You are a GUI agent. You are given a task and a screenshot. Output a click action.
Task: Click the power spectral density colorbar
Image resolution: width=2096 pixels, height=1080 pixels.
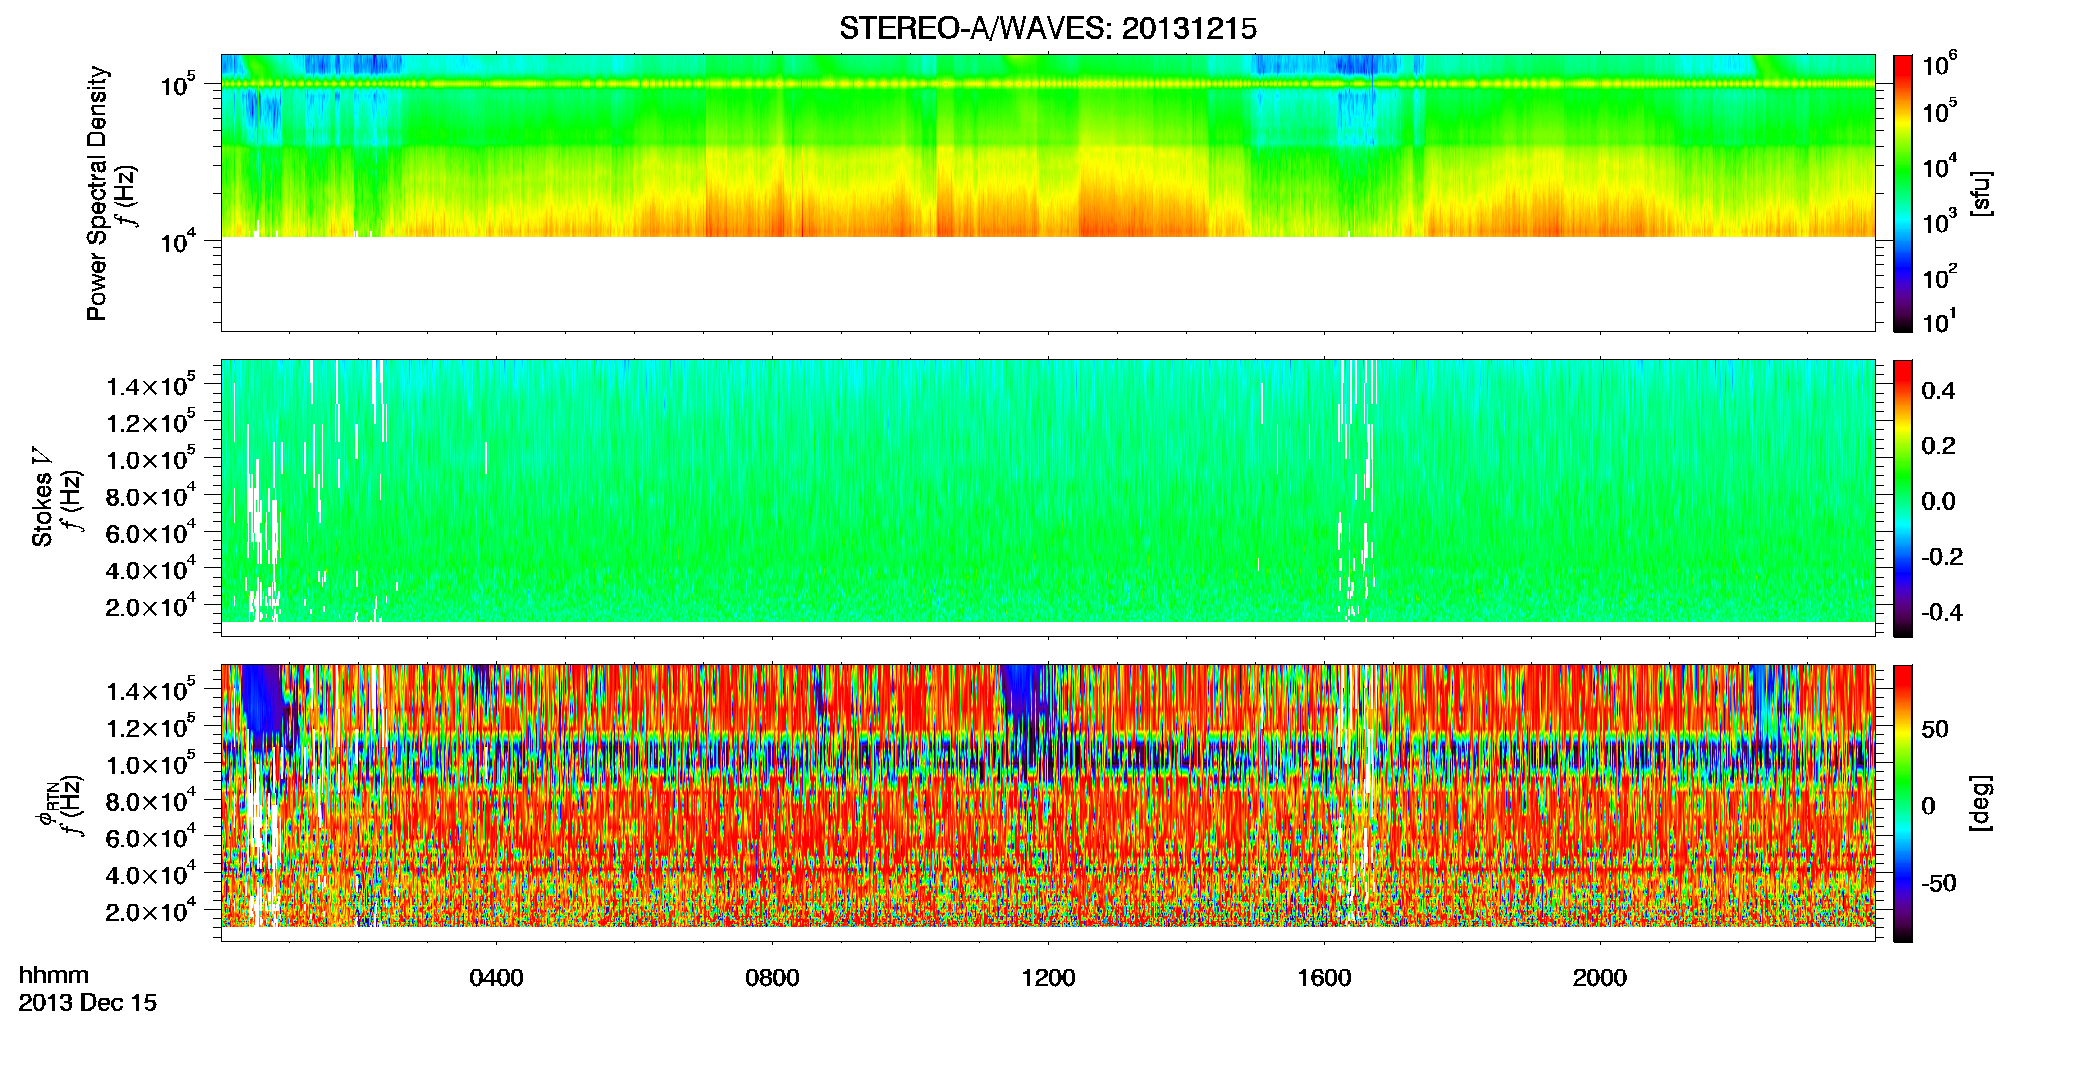pos(1903,193)
